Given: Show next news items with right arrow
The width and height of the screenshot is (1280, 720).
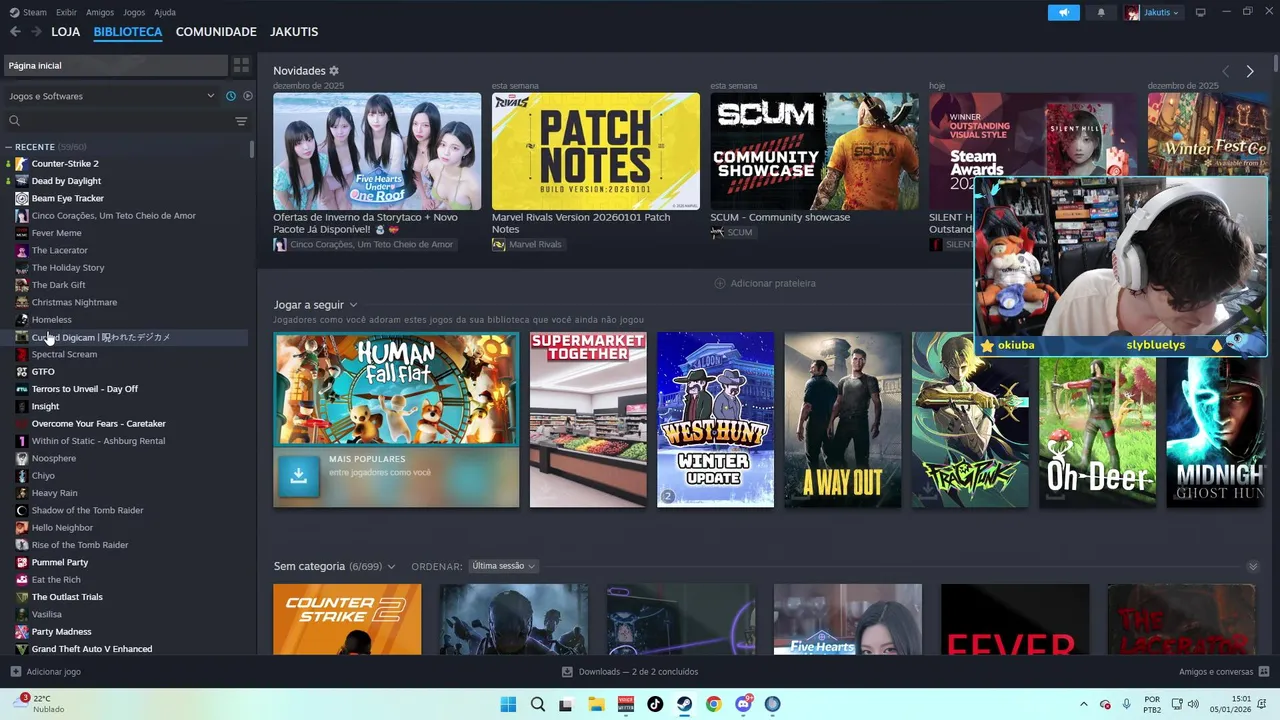Looking at the screenshot, I should coord(1250,71).
